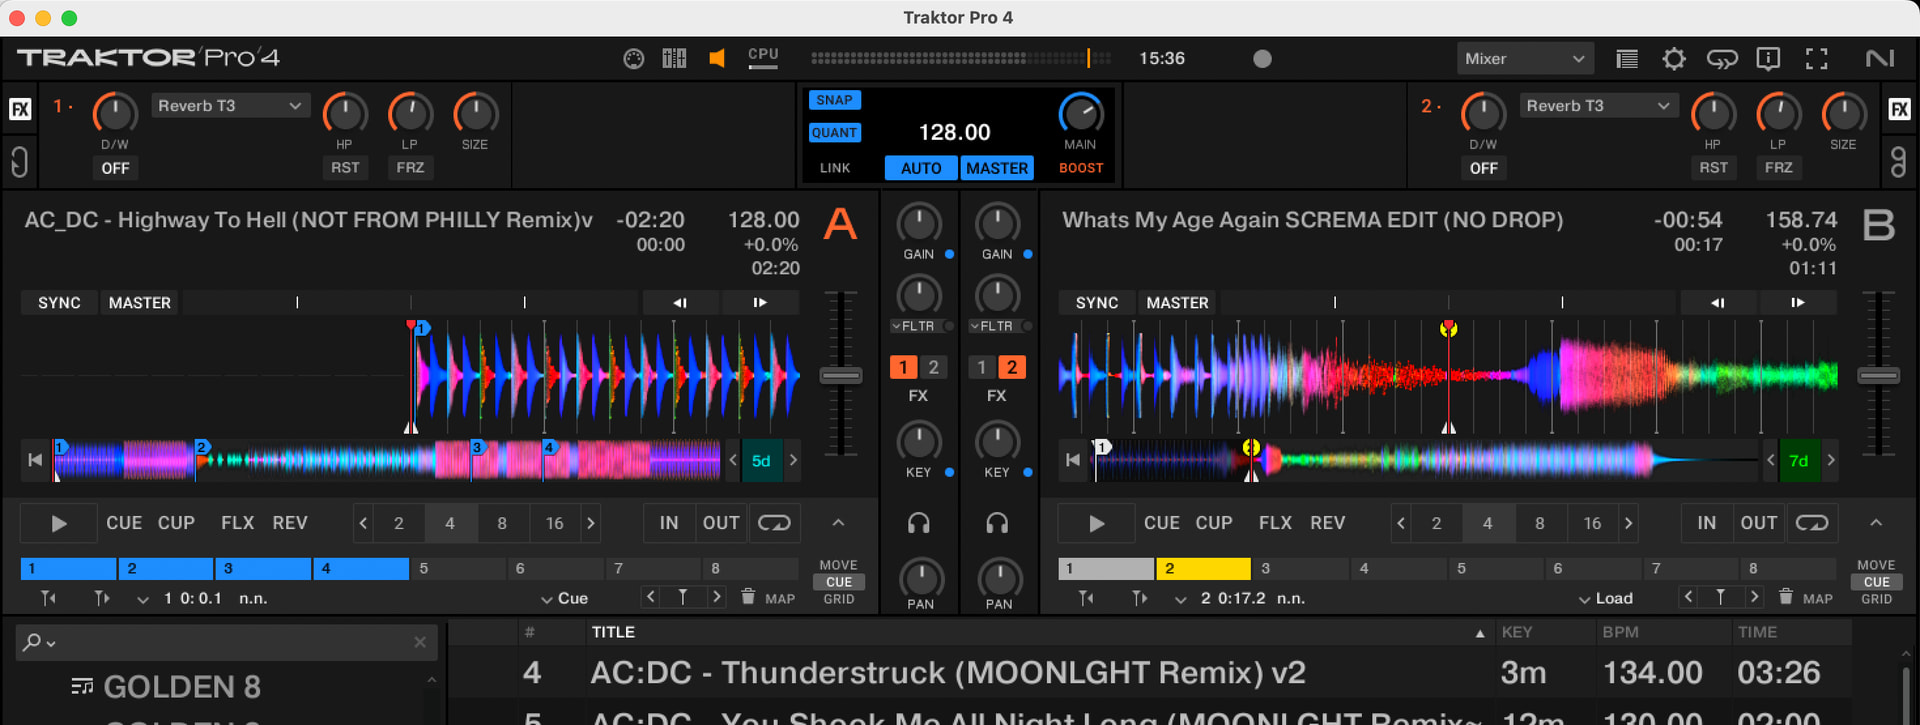Delete cue with Deck A trash icon
The image size is (1920, 725).
pos(748,598)
